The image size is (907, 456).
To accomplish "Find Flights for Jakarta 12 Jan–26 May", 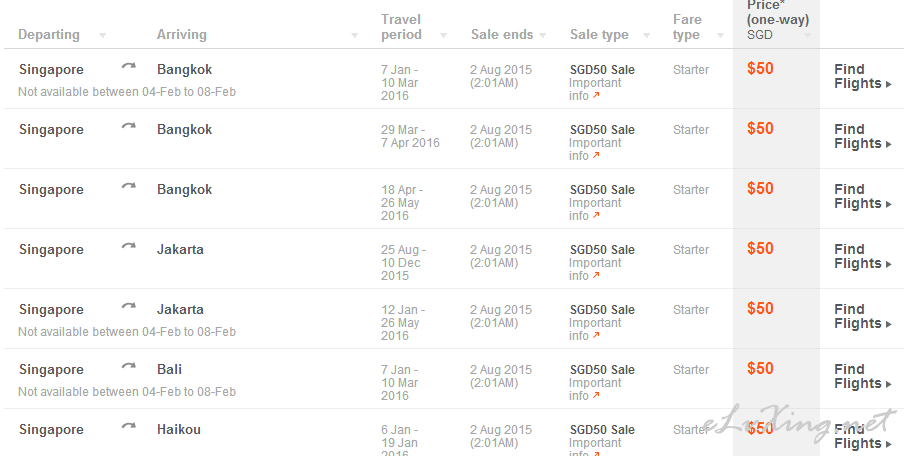I will click(x=862, y=316).
